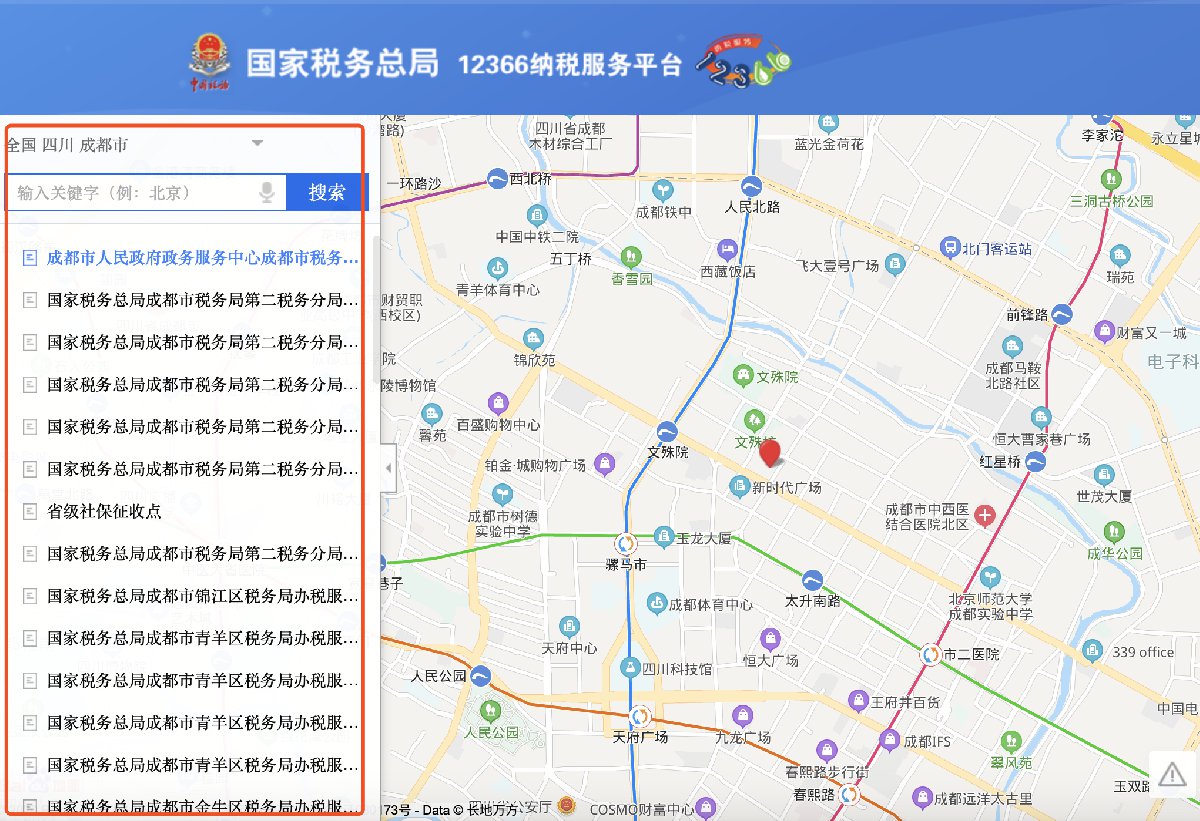Screen dimensions: 1200x821
Task: Click the warning triangle icon at the map corner
Action: pos(1172,773)
